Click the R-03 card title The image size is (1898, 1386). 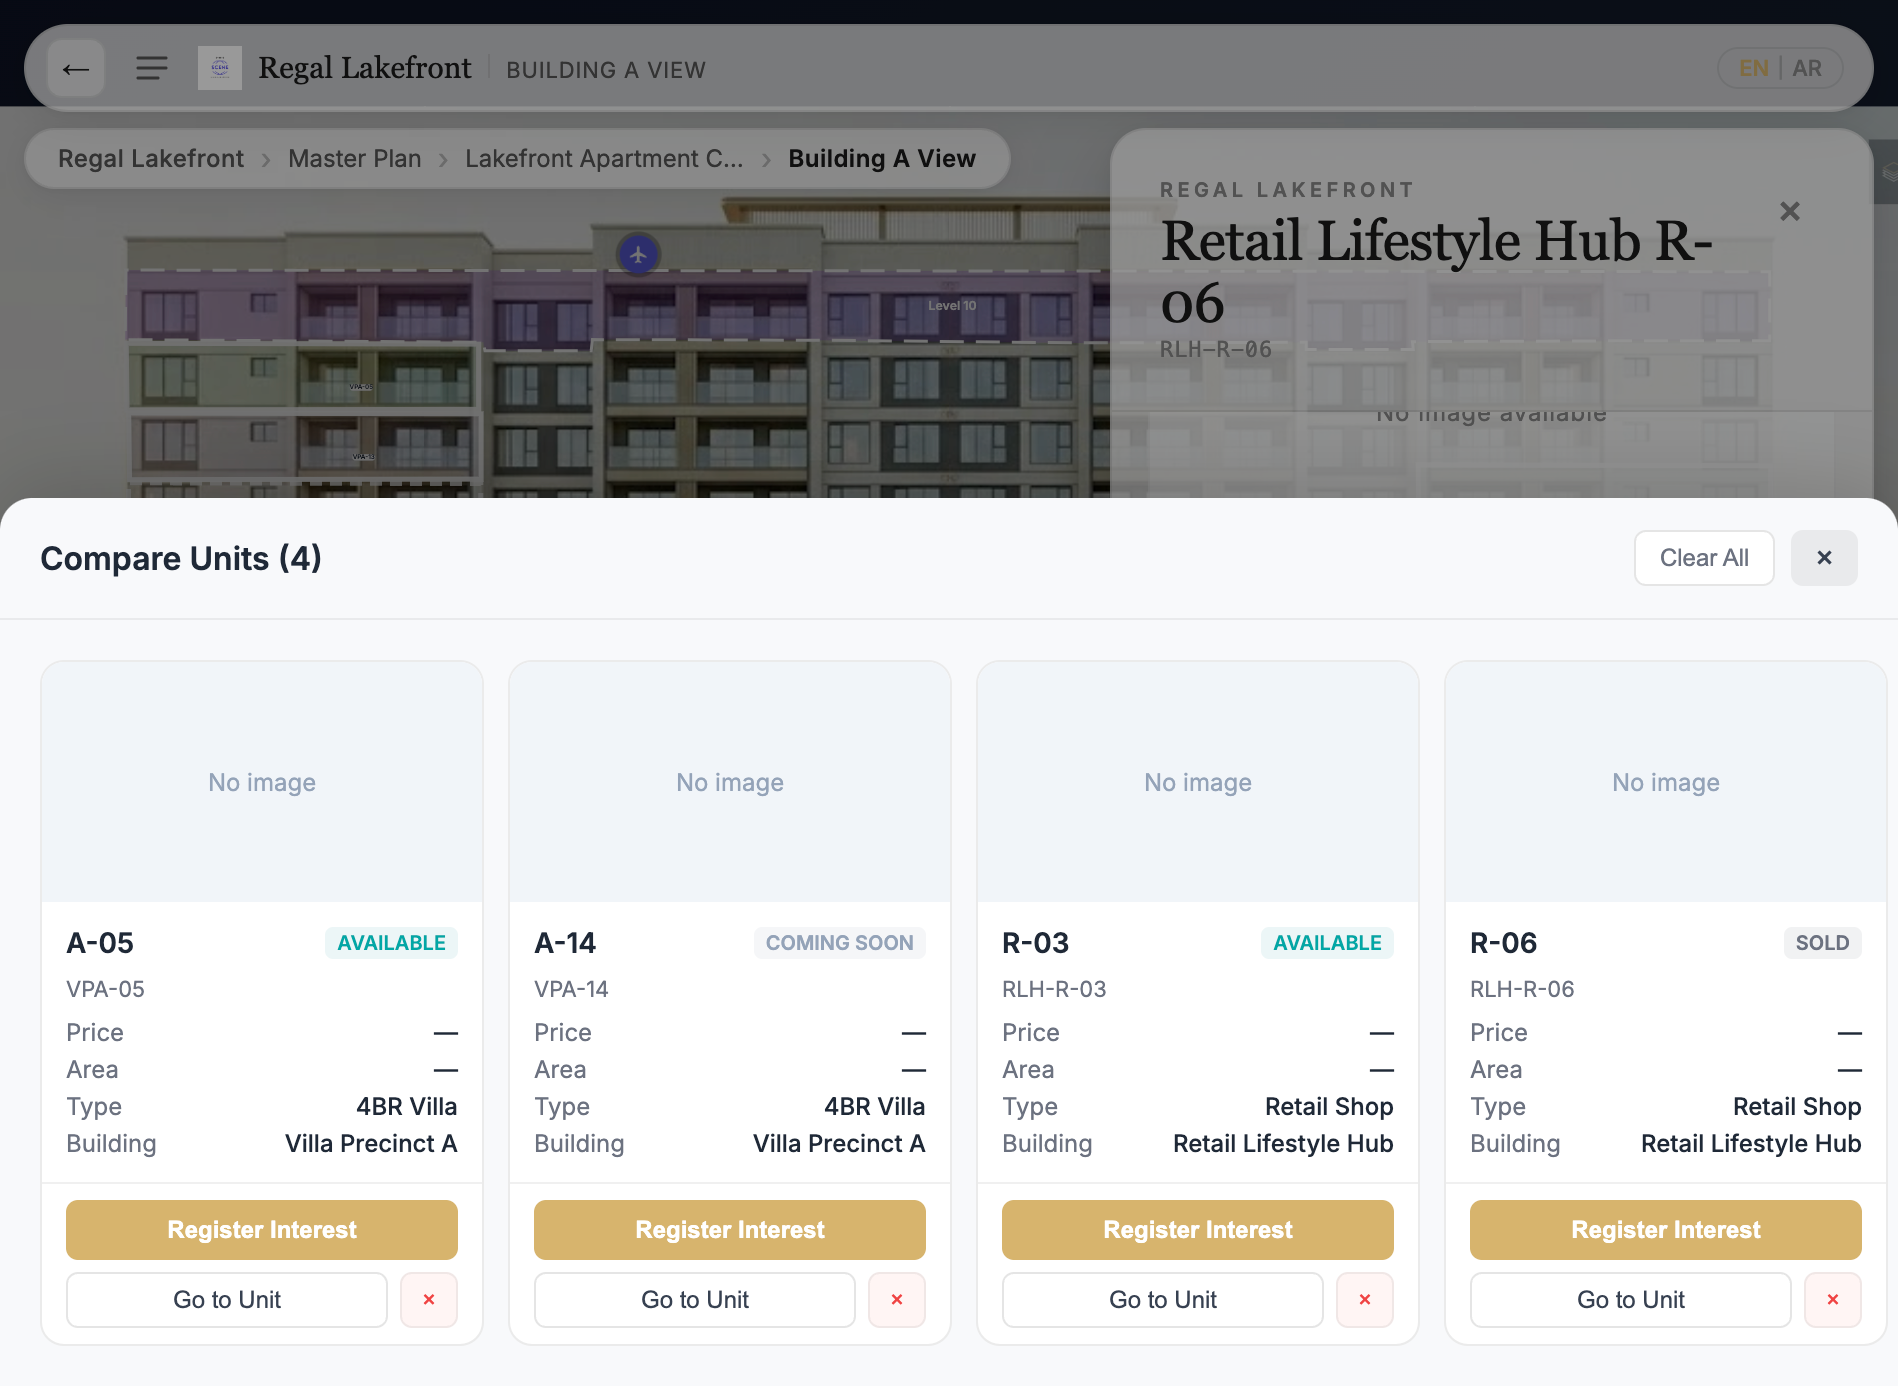click(x=1035, y=943)
